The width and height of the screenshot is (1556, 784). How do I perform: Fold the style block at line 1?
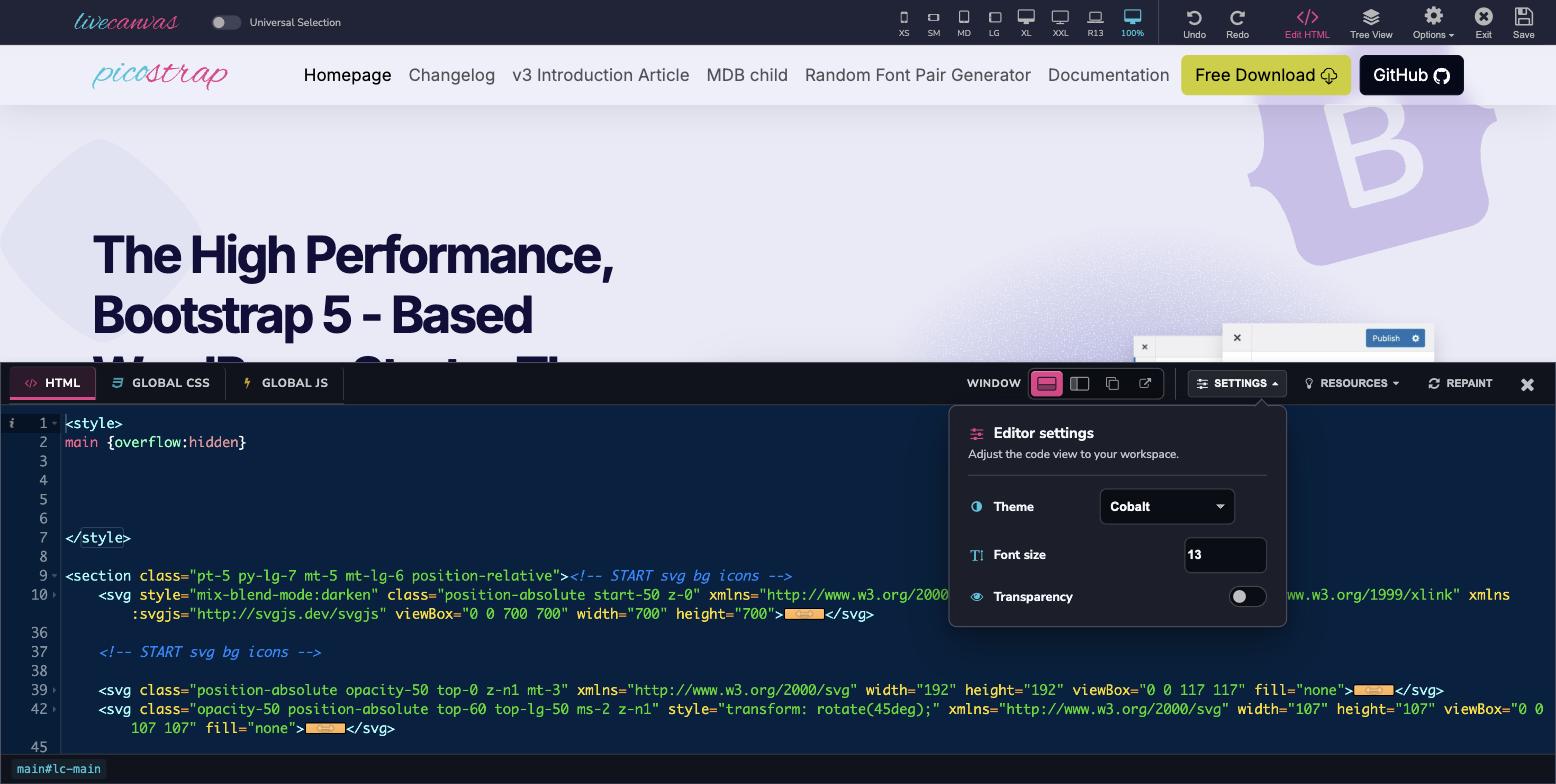point(55,423)
